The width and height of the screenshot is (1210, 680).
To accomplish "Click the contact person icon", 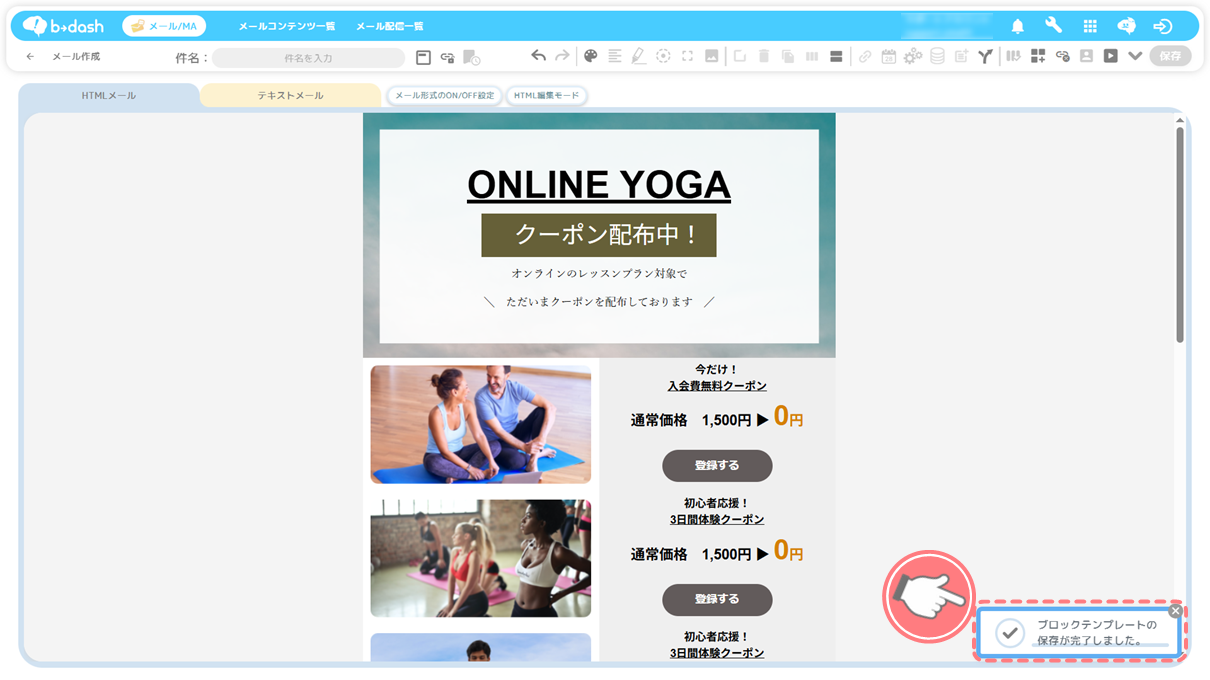I will [x=1086, y=56].
